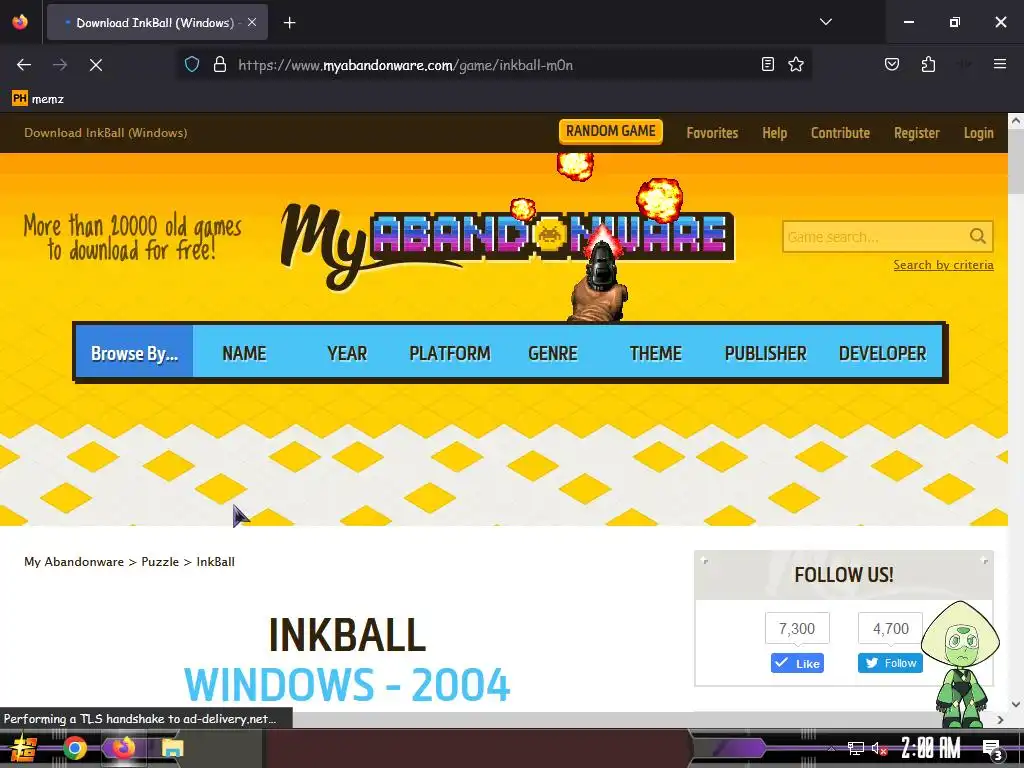Click the 7,300 likes count box
The height and width of the screenshot is (768, 1024).
797,628
